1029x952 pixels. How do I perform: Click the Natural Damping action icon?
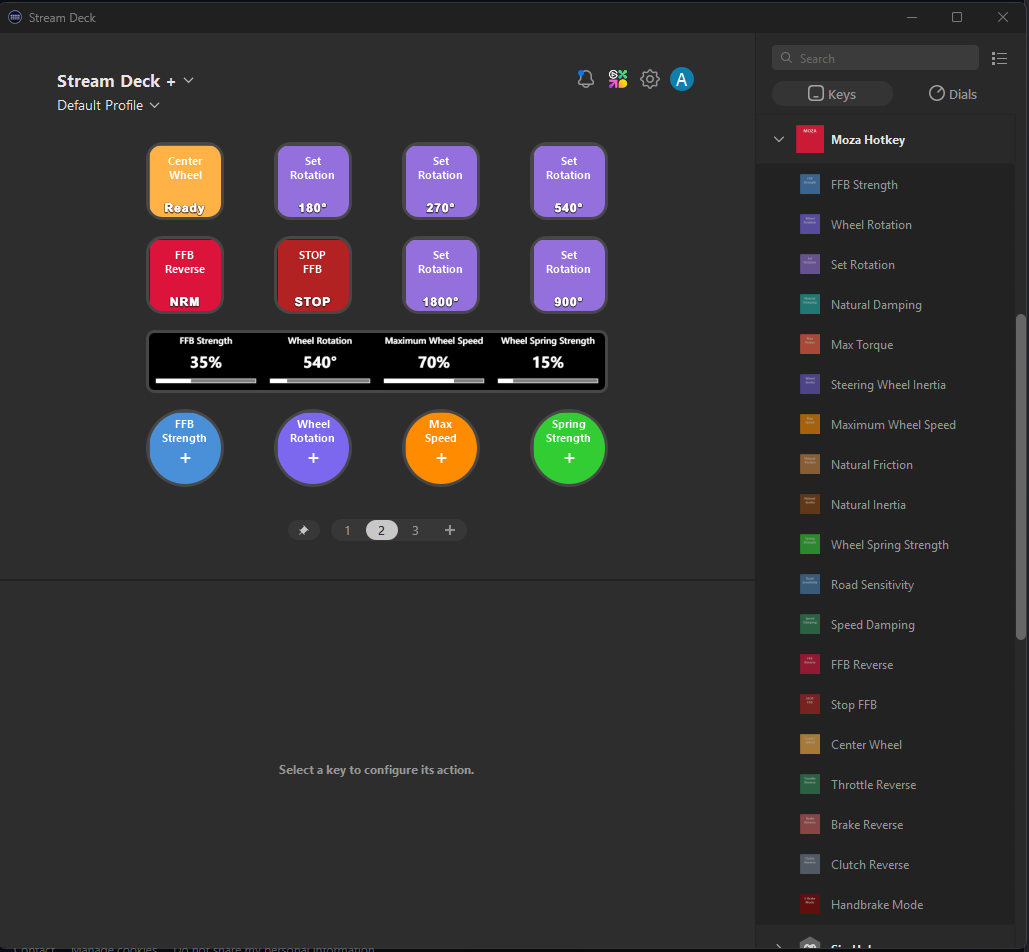[x=810, y=304]
